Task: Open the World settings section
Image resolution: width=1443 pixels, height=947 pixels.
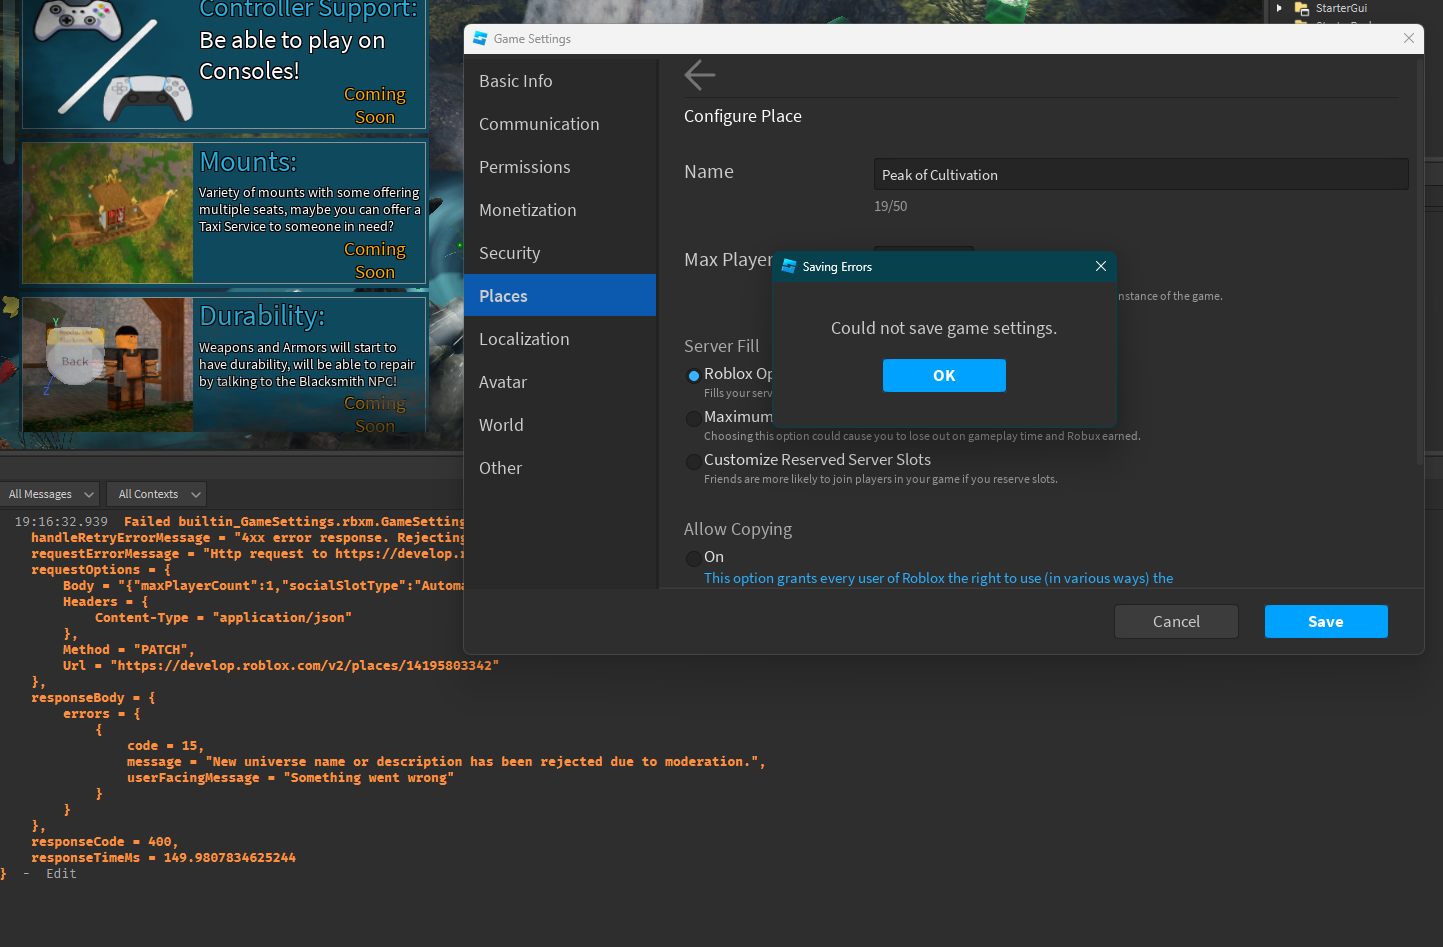Action: point(501,425)
